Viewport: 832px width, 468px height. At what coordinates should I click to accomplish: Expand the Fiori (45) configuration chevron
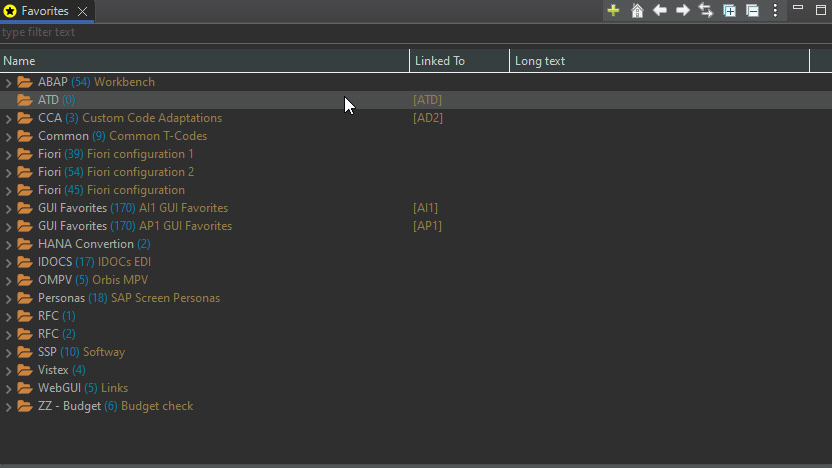point(8,190)
